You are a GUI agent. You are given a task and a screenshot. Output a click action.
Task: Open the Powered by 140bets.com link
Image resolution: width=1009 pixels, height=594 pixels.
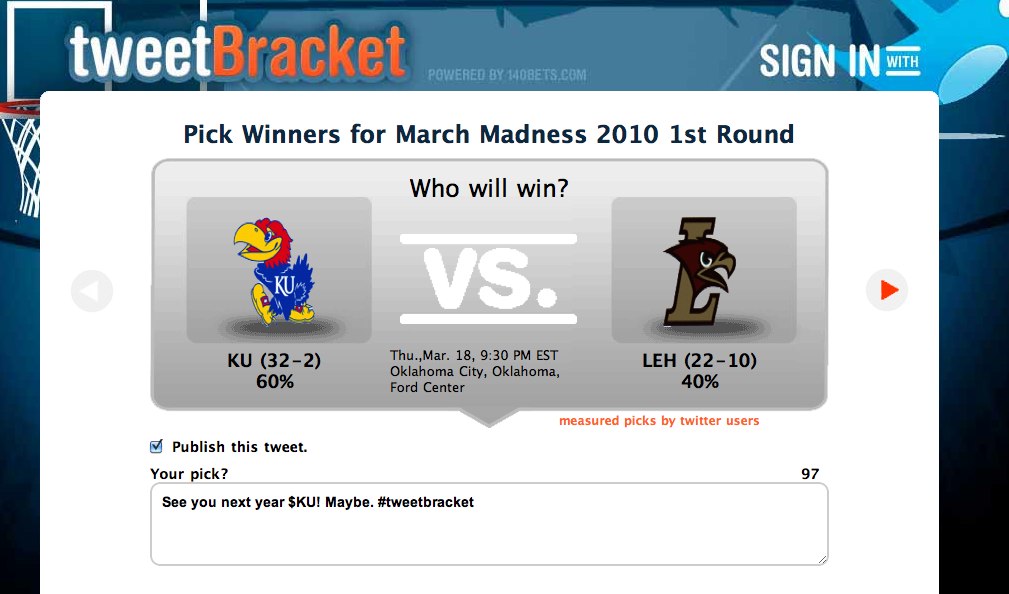point(507,75)
